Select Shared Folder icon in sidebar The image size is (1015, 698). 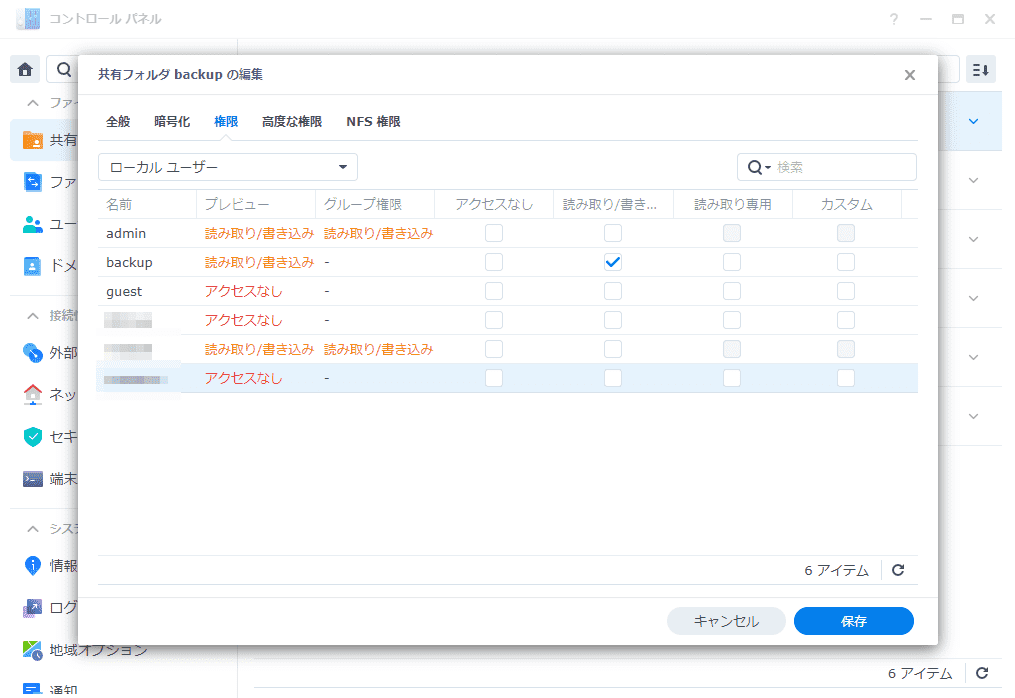(32, 140)
